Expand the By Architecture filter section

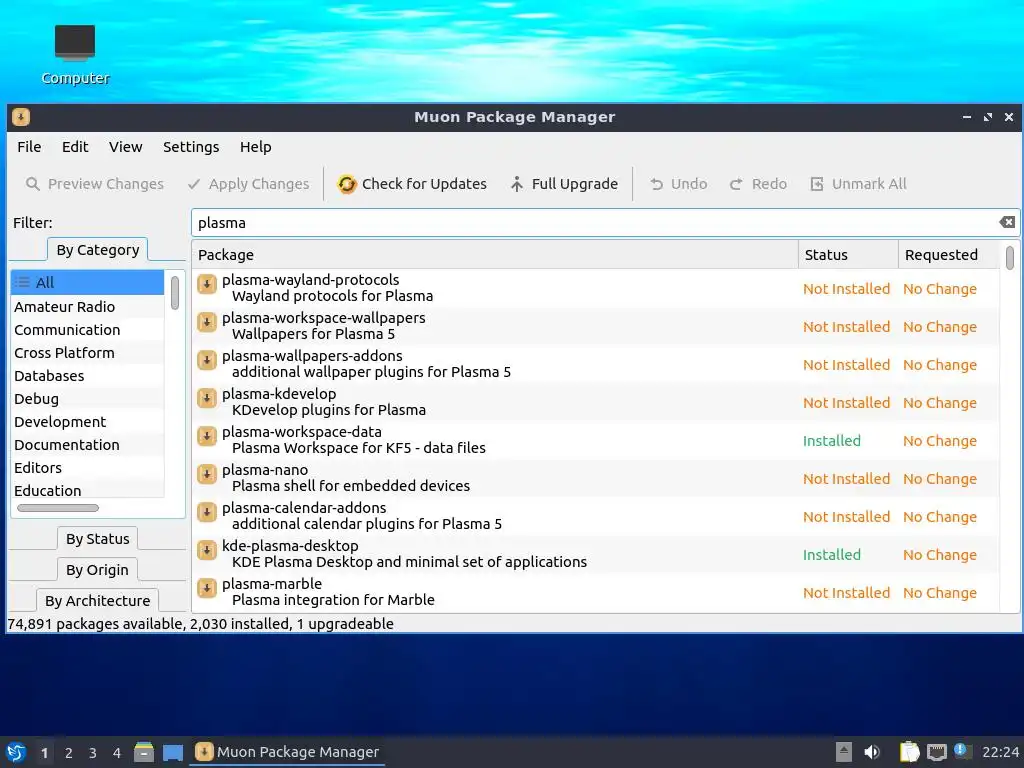click(x=97, y=600)
